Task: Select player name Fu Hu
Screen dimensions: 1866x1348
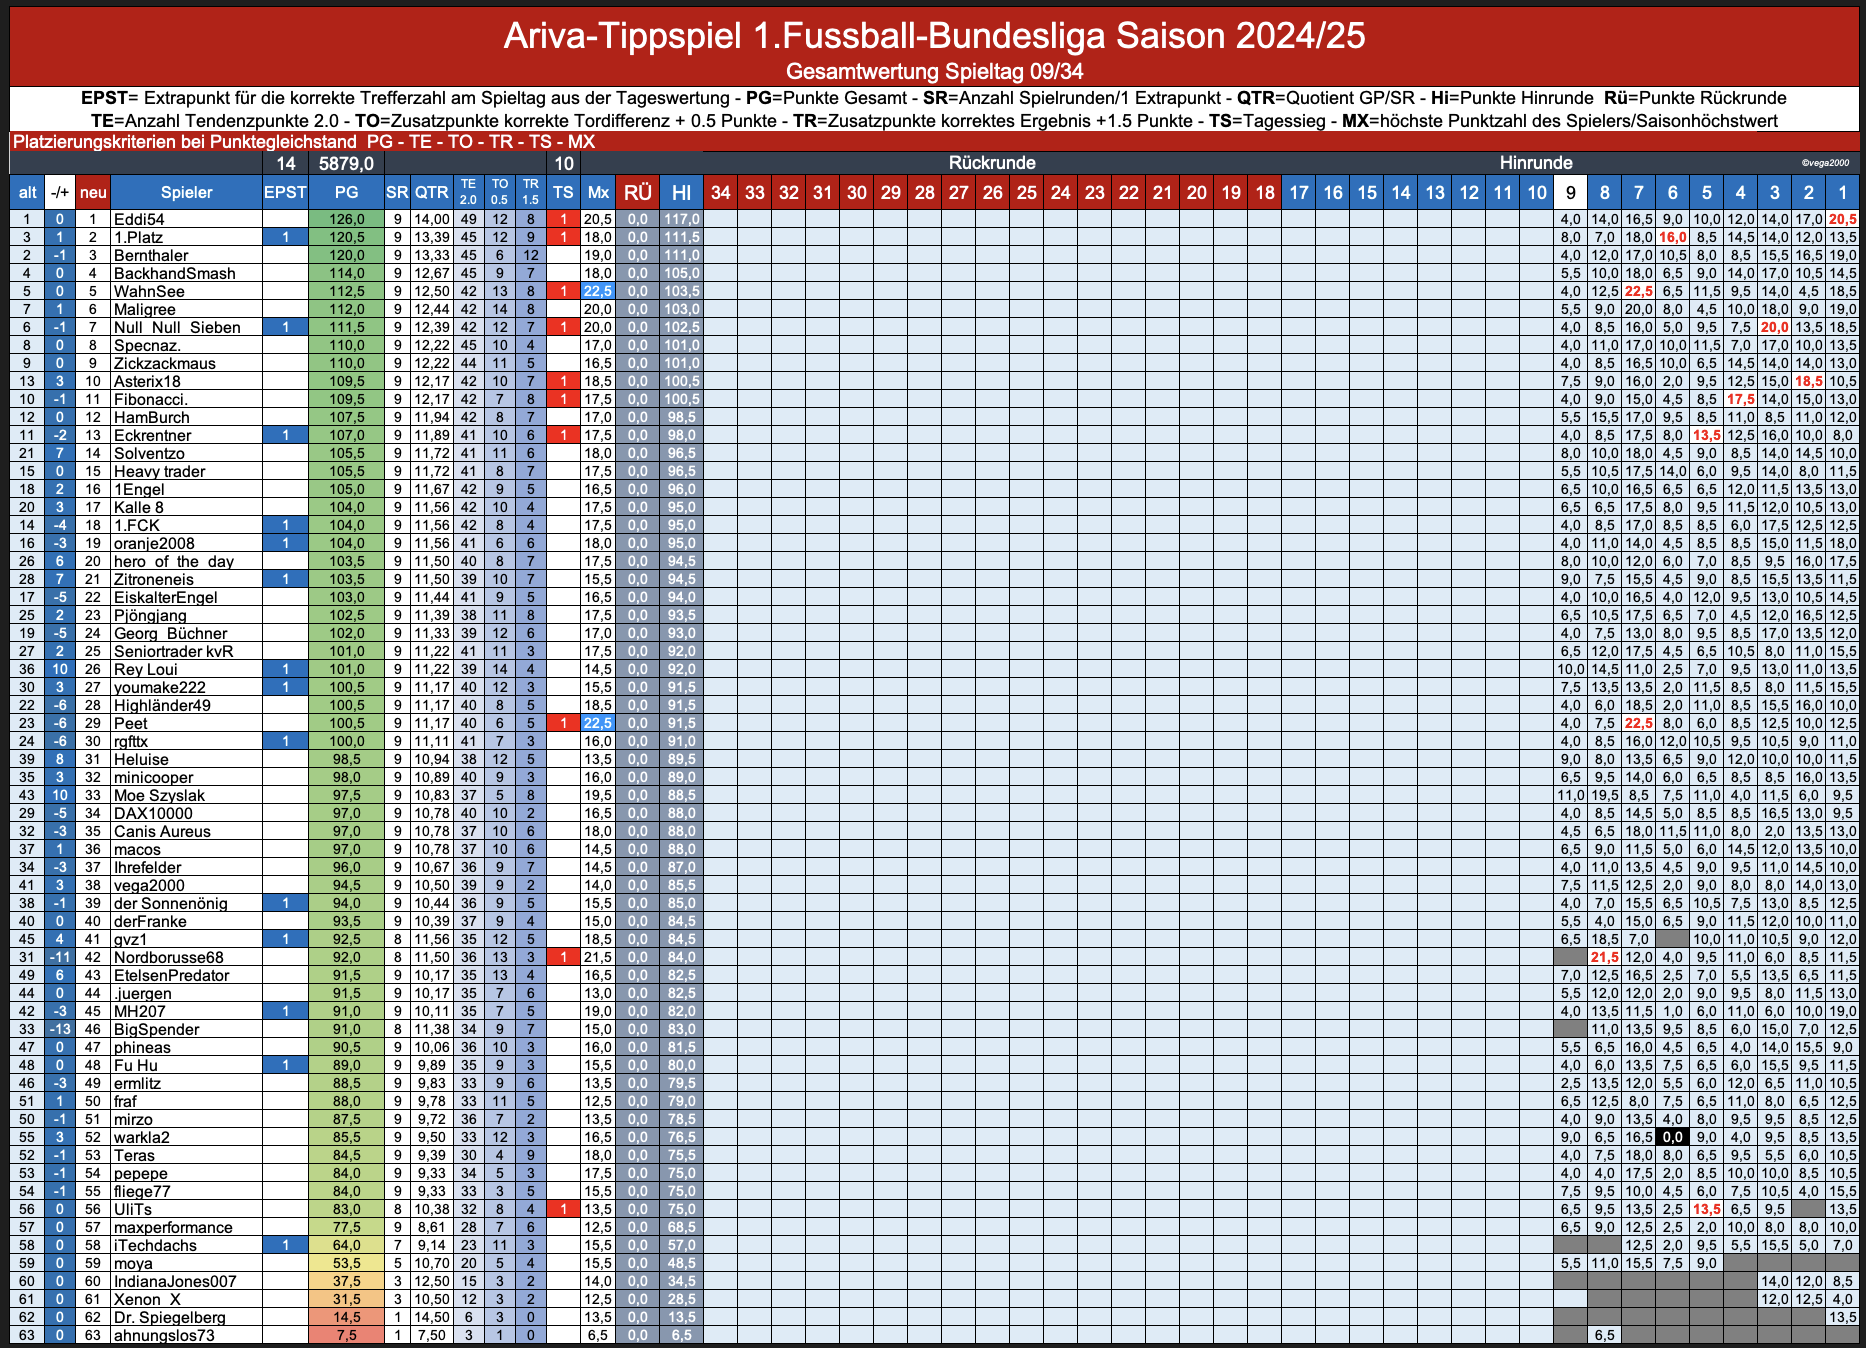Action: 136,1065
